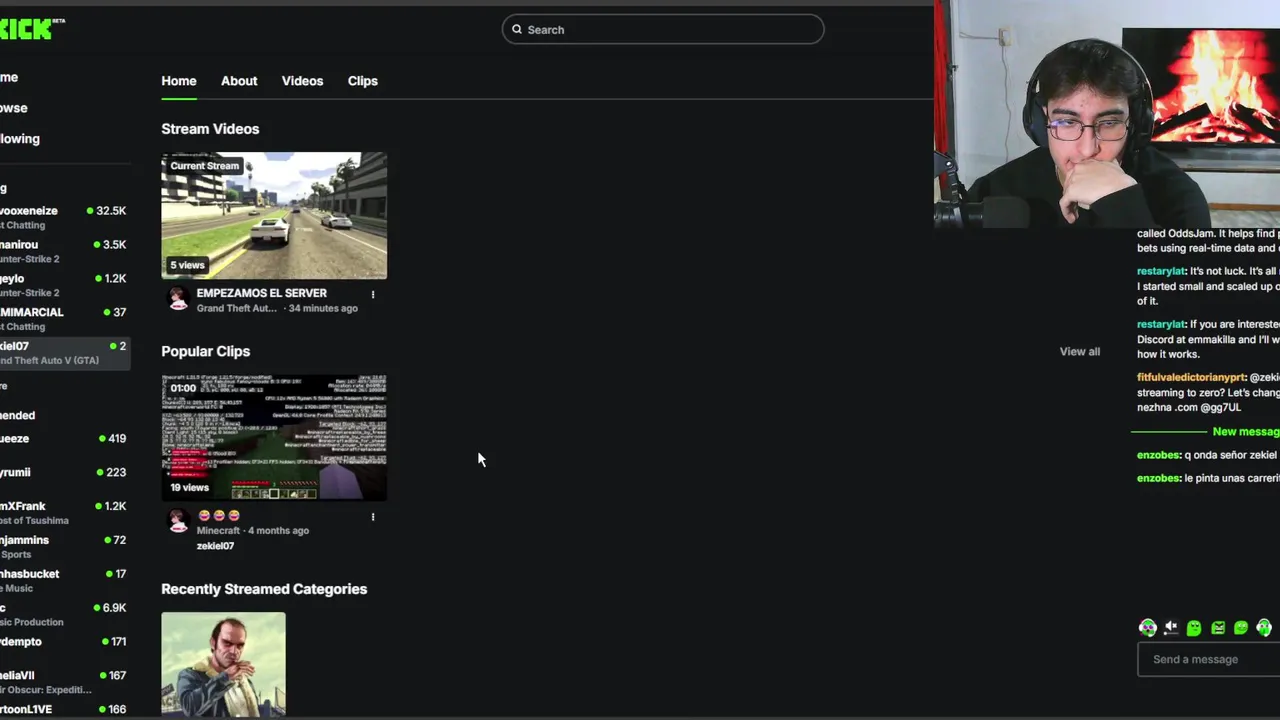Click View all for Popular Clips
Screen dimensions: 1280x720
pos(1079,352)
